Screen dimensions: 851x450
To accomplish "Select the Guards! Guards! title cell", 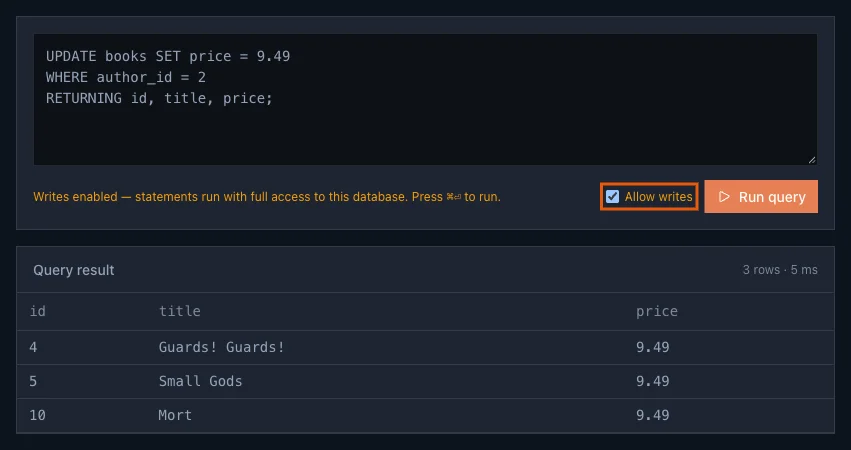I will pyautogui.click(x=221, y=347).
